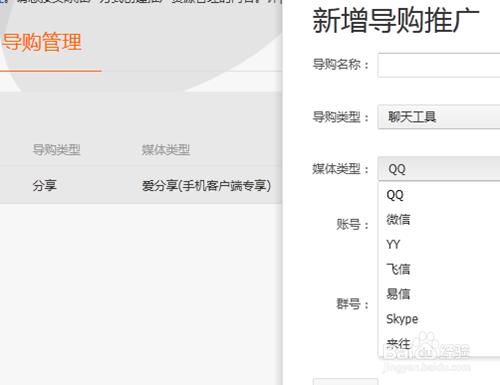The width and height of the screenshot is (500, 385).
Task: Click the 导购类型 column header
Action: 57,150
